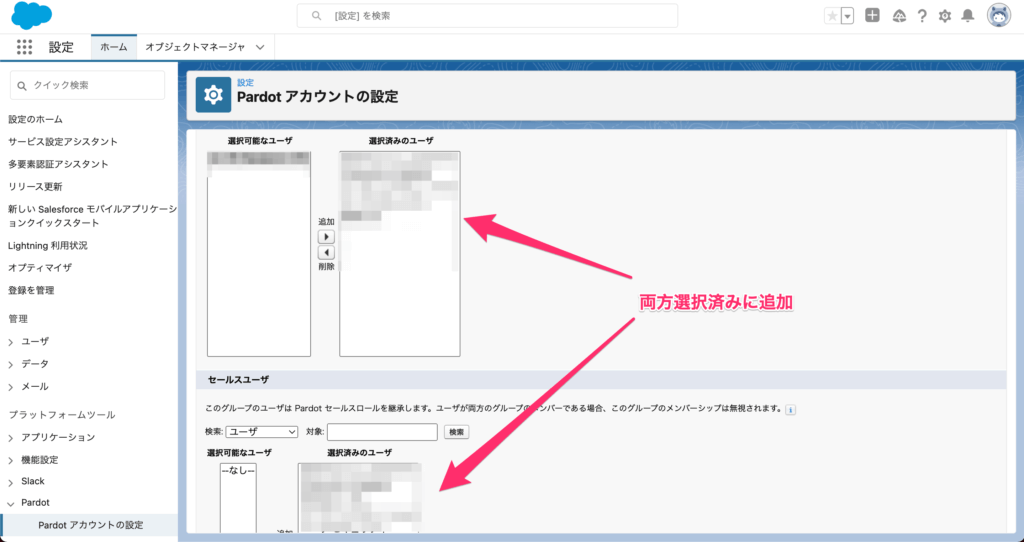Open オプティマイザ in the sidebar
Viewport: 1024px width, 542px height.
pyautogui.click(x=40, y=268)
